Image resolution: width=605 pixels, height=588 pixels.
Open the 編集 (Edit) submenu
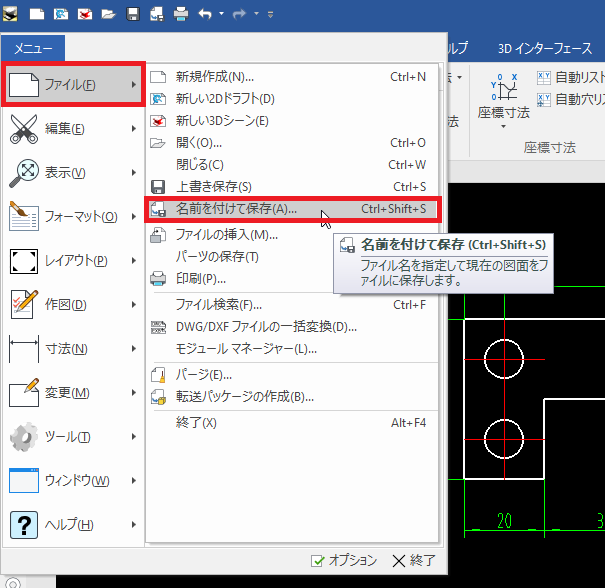71,128
